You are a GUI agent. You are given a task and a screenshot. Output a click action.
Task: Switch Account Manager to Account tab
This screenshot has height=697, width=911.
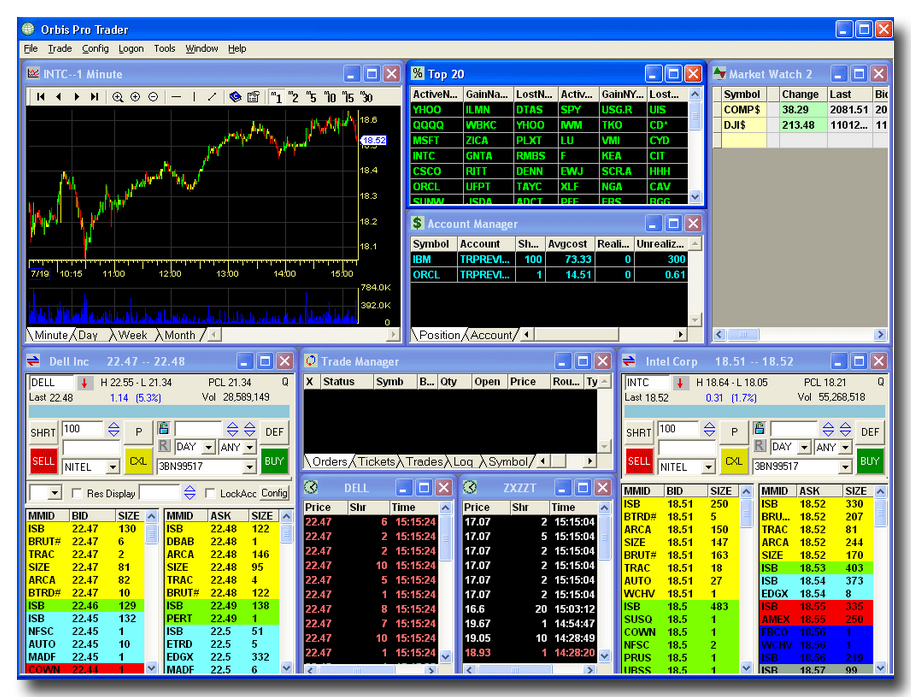[x=491, y=335]
